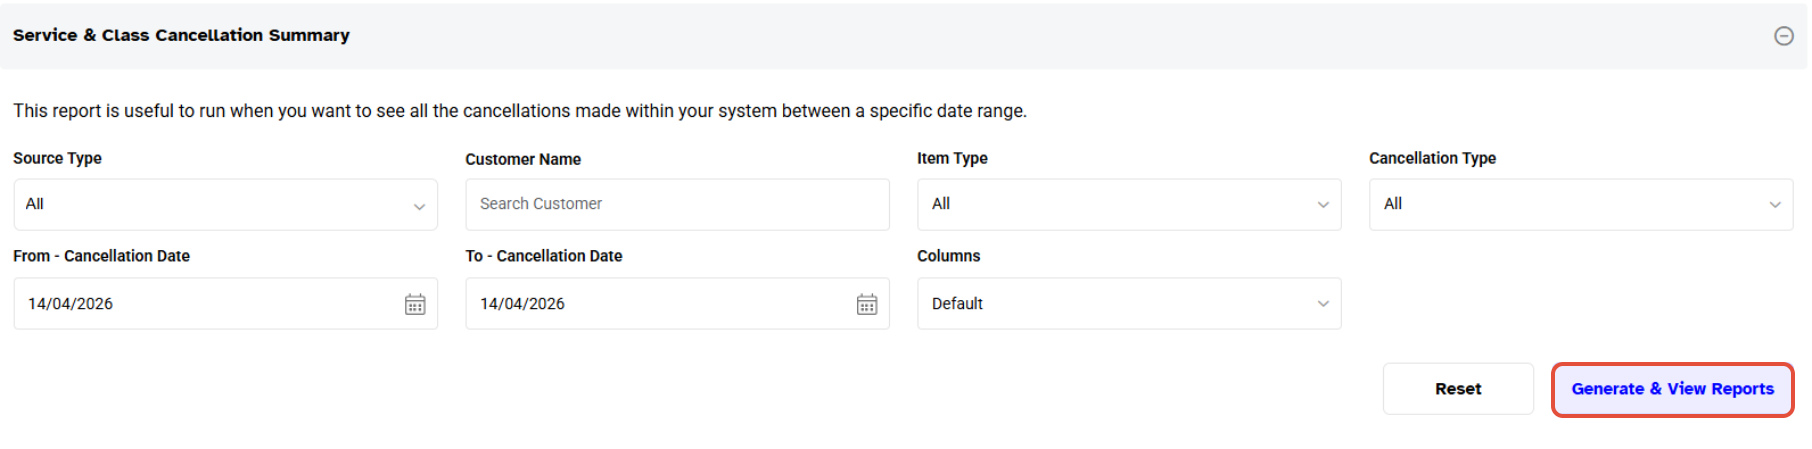This screenshot has width=1812, height=449.
Task: Expand the Source Type dropdown
Action: [225, 205]
